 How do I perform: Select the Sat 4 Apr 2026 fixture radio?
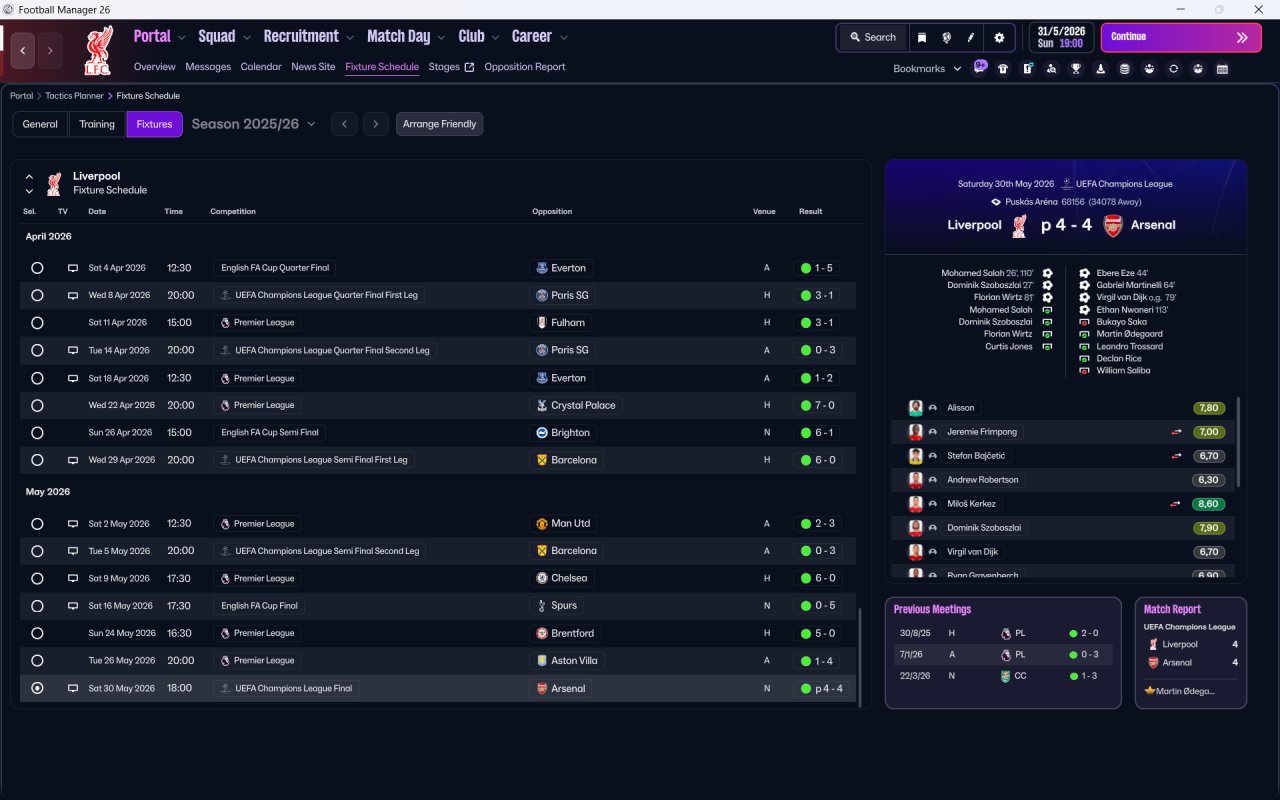[x=37, y=268]
